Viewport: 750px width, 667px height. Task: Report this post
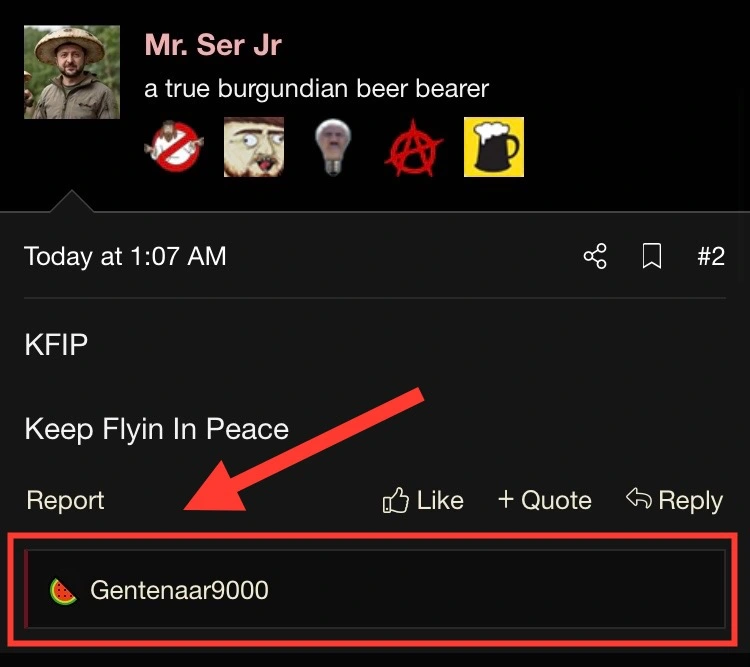click(65, 500)
